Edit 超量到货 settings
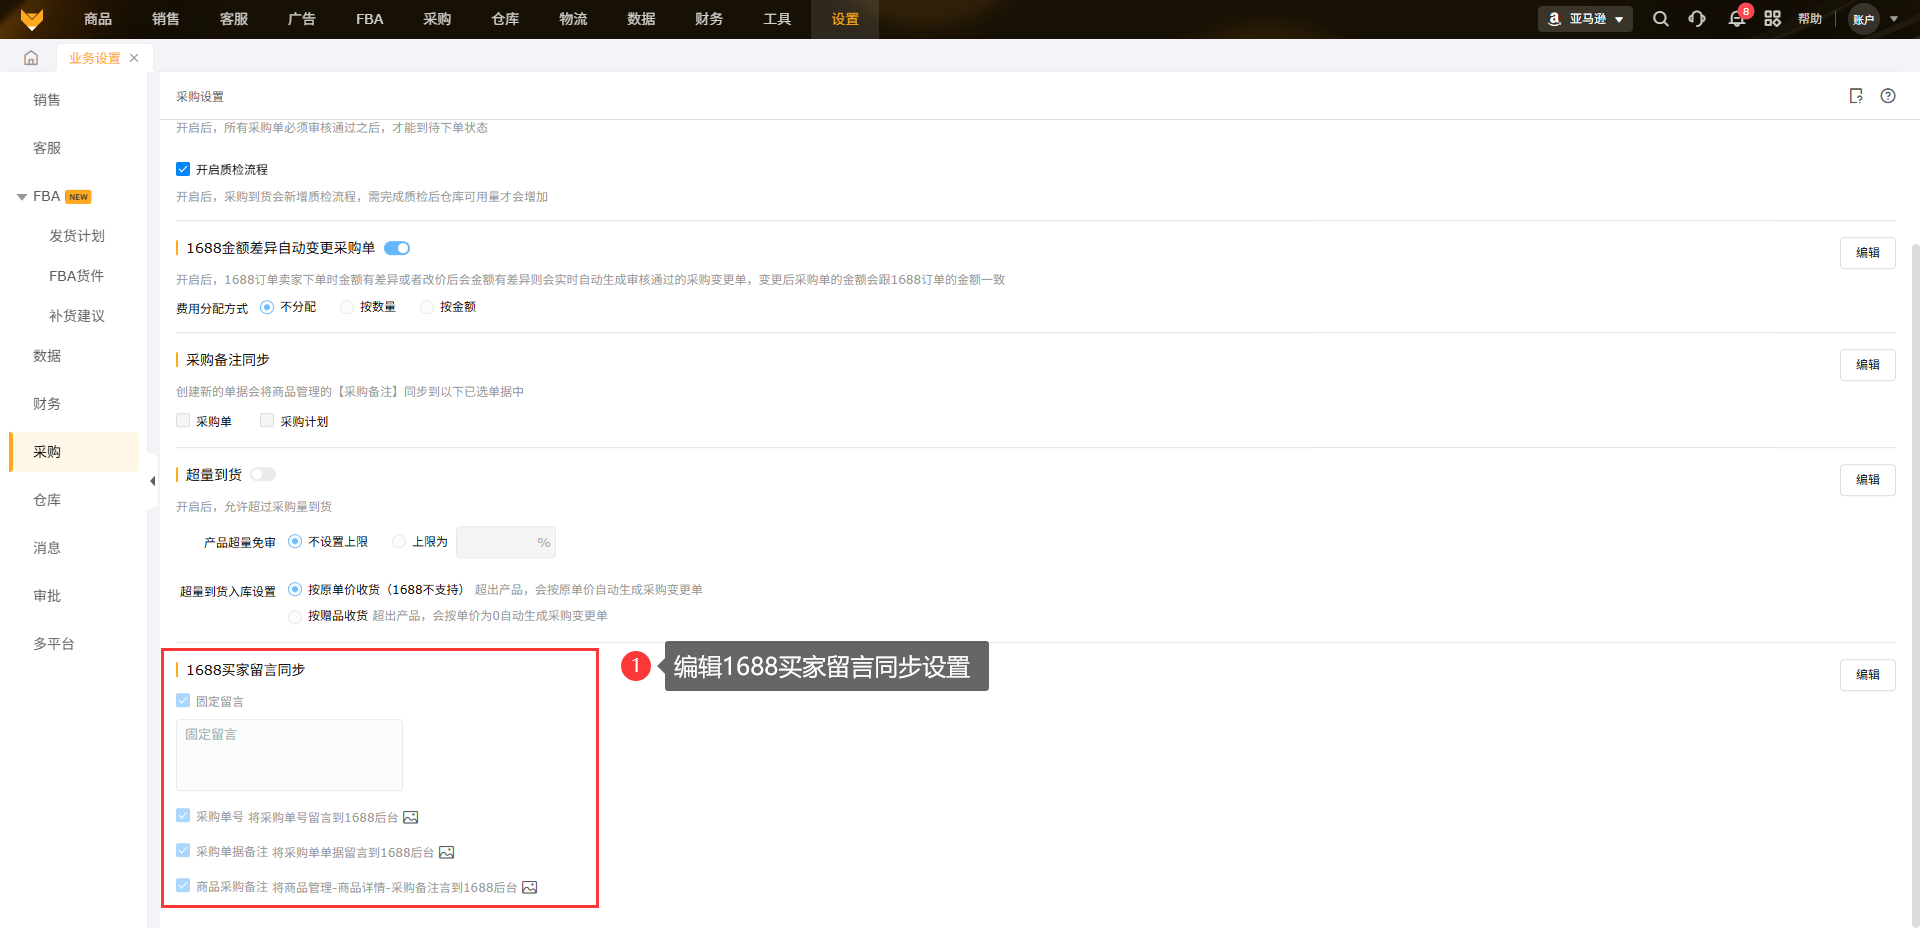1920x928 pixels. point(1868,480)
